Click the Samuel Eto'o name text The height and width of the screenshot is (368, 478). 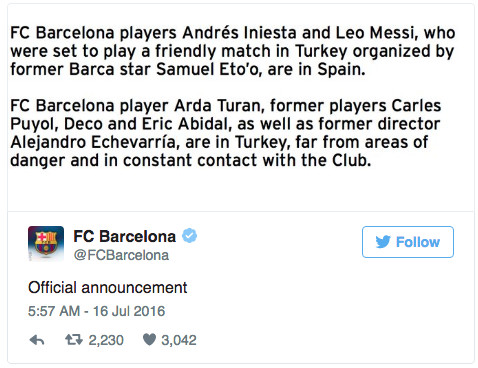207,69
